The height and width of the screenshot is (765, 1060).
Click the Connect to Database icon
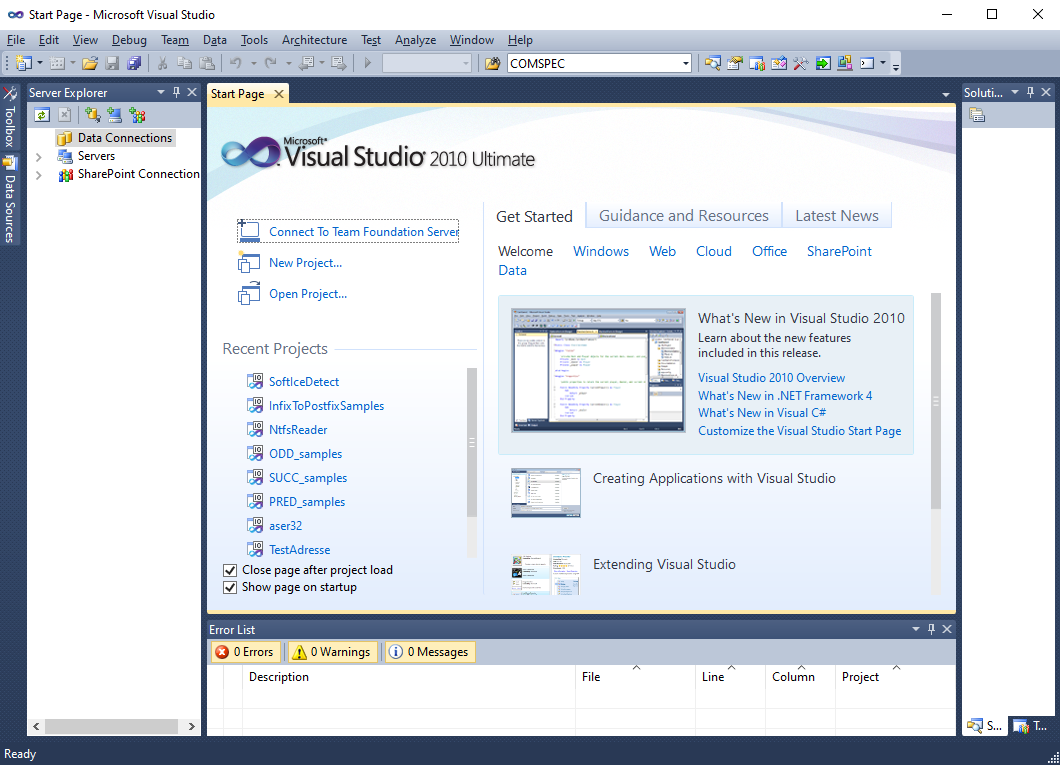[93, 115]
